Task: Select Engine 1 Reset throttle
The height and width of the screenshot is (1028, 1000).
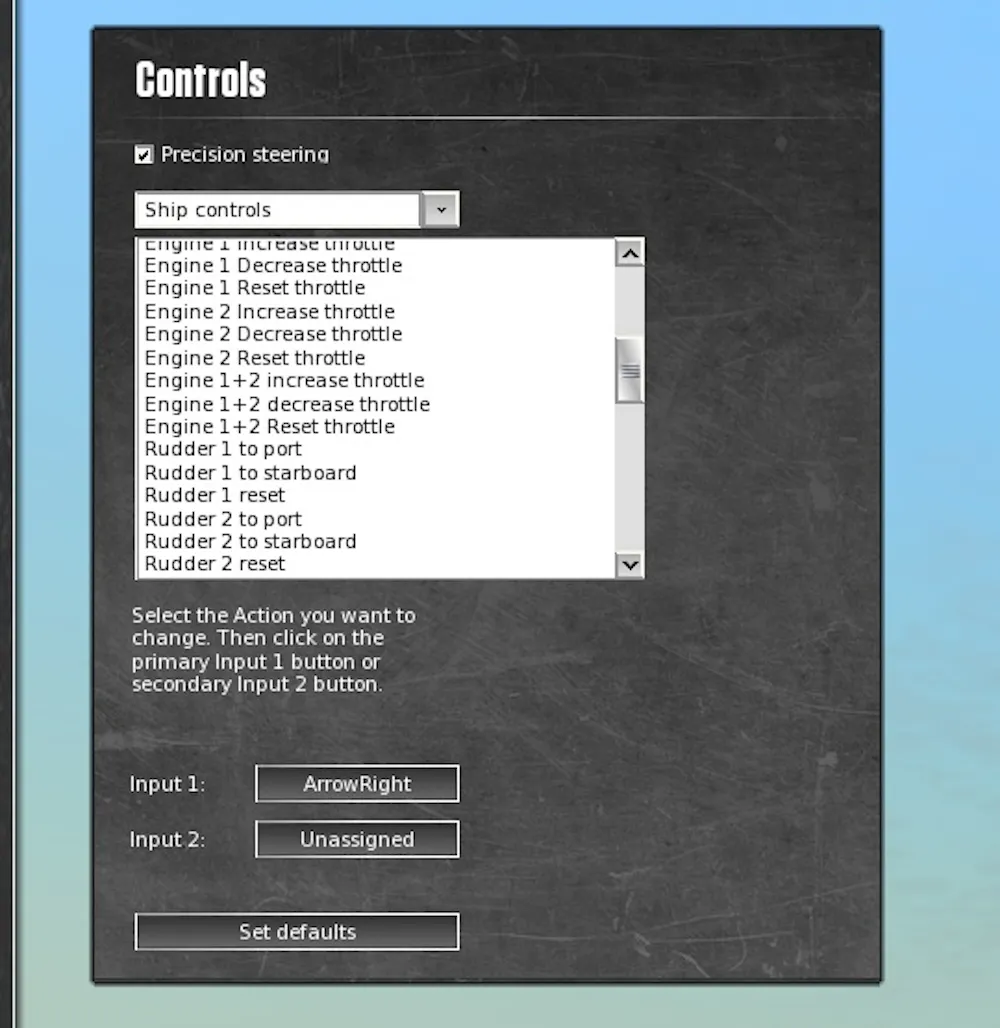Action: coord(377,288)
